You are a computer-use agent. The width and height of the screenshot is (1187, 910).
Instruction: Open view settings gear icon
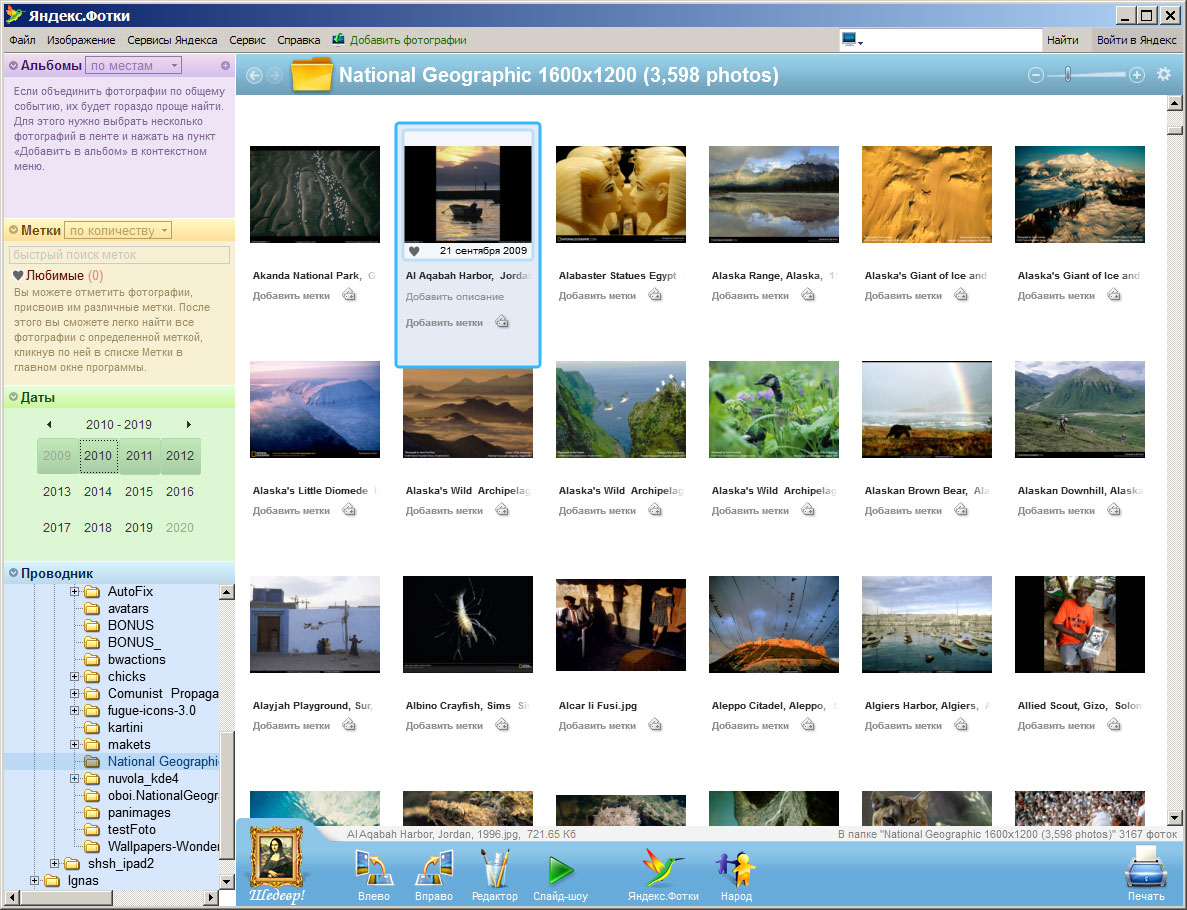coord(1163,74)
